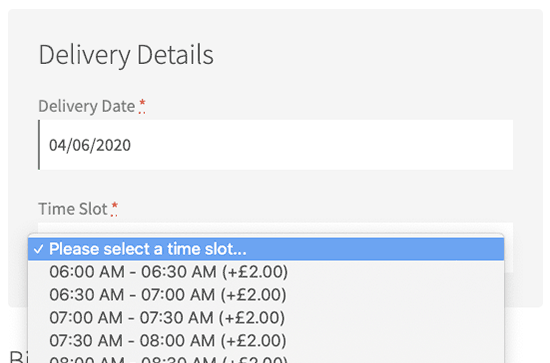Choose the 06:30 AM - 07:00 AM slot

[266, 295]
